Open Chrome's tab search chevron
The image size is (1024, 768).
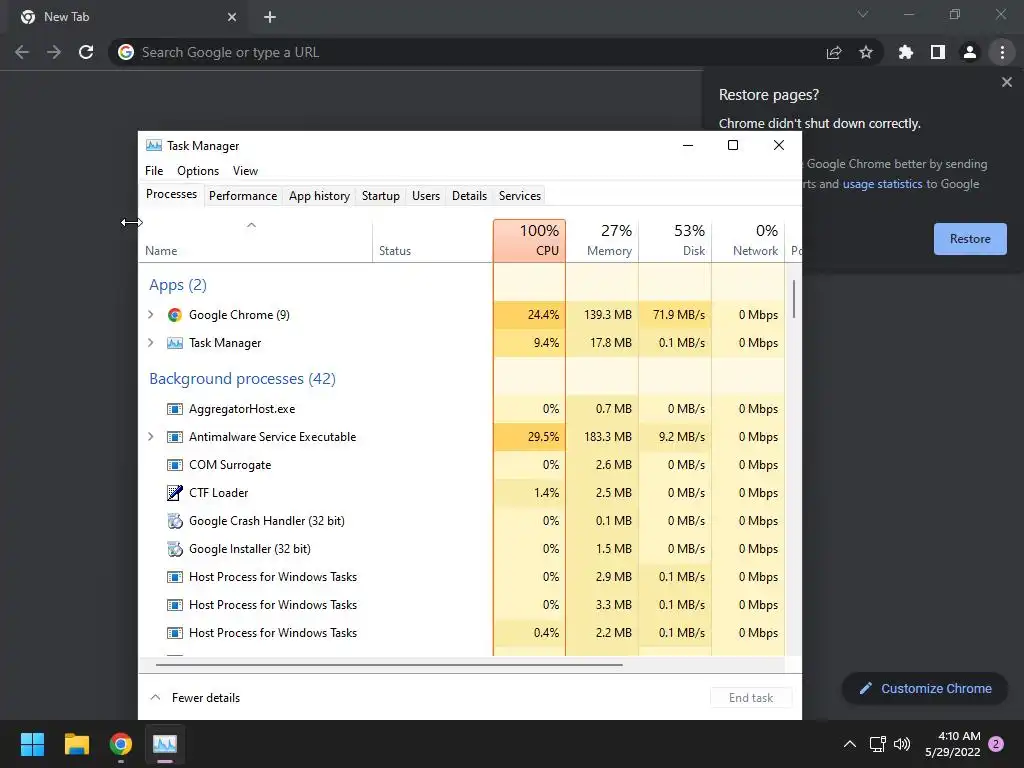(863, 14)
